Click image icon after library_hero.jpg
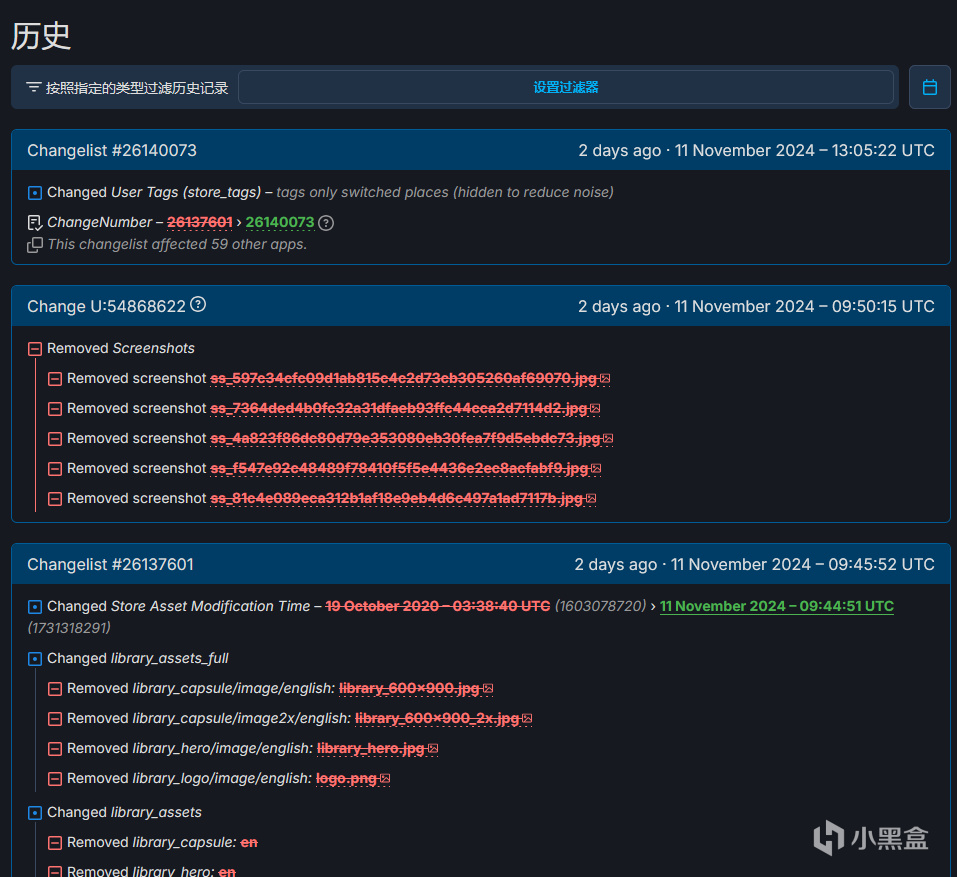Screen dimensions: 957x877 click(x=433, y=748)
